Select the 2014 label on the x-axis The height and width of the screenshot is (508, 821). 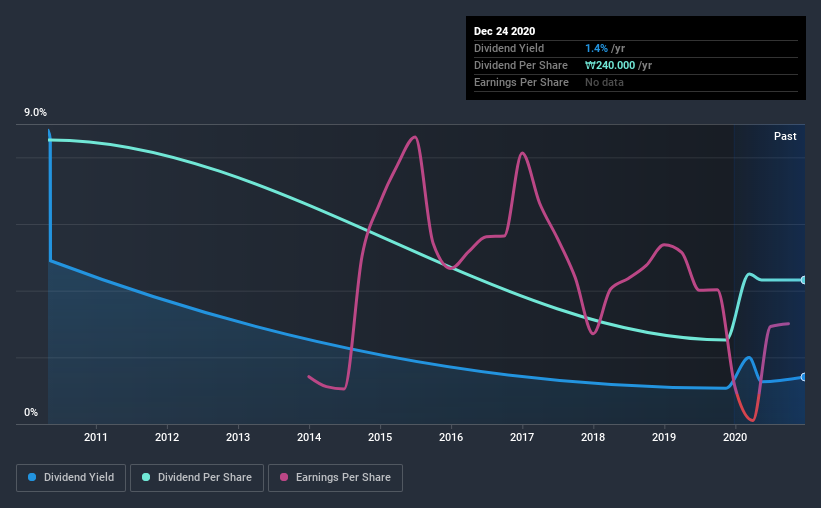309,437
